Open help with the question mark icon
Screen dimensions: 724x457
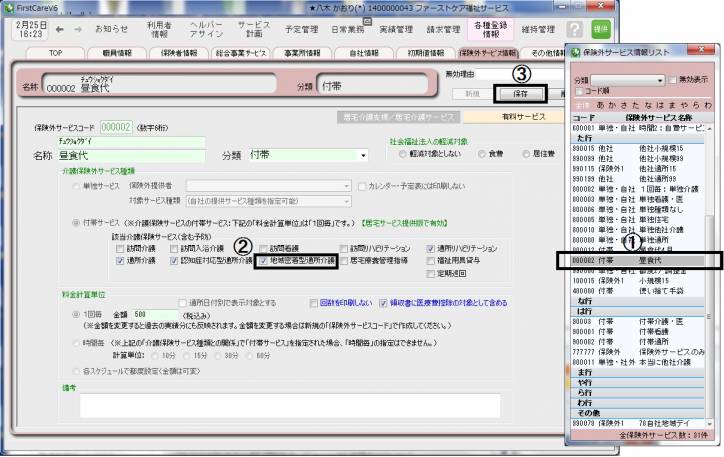point(575,30)
